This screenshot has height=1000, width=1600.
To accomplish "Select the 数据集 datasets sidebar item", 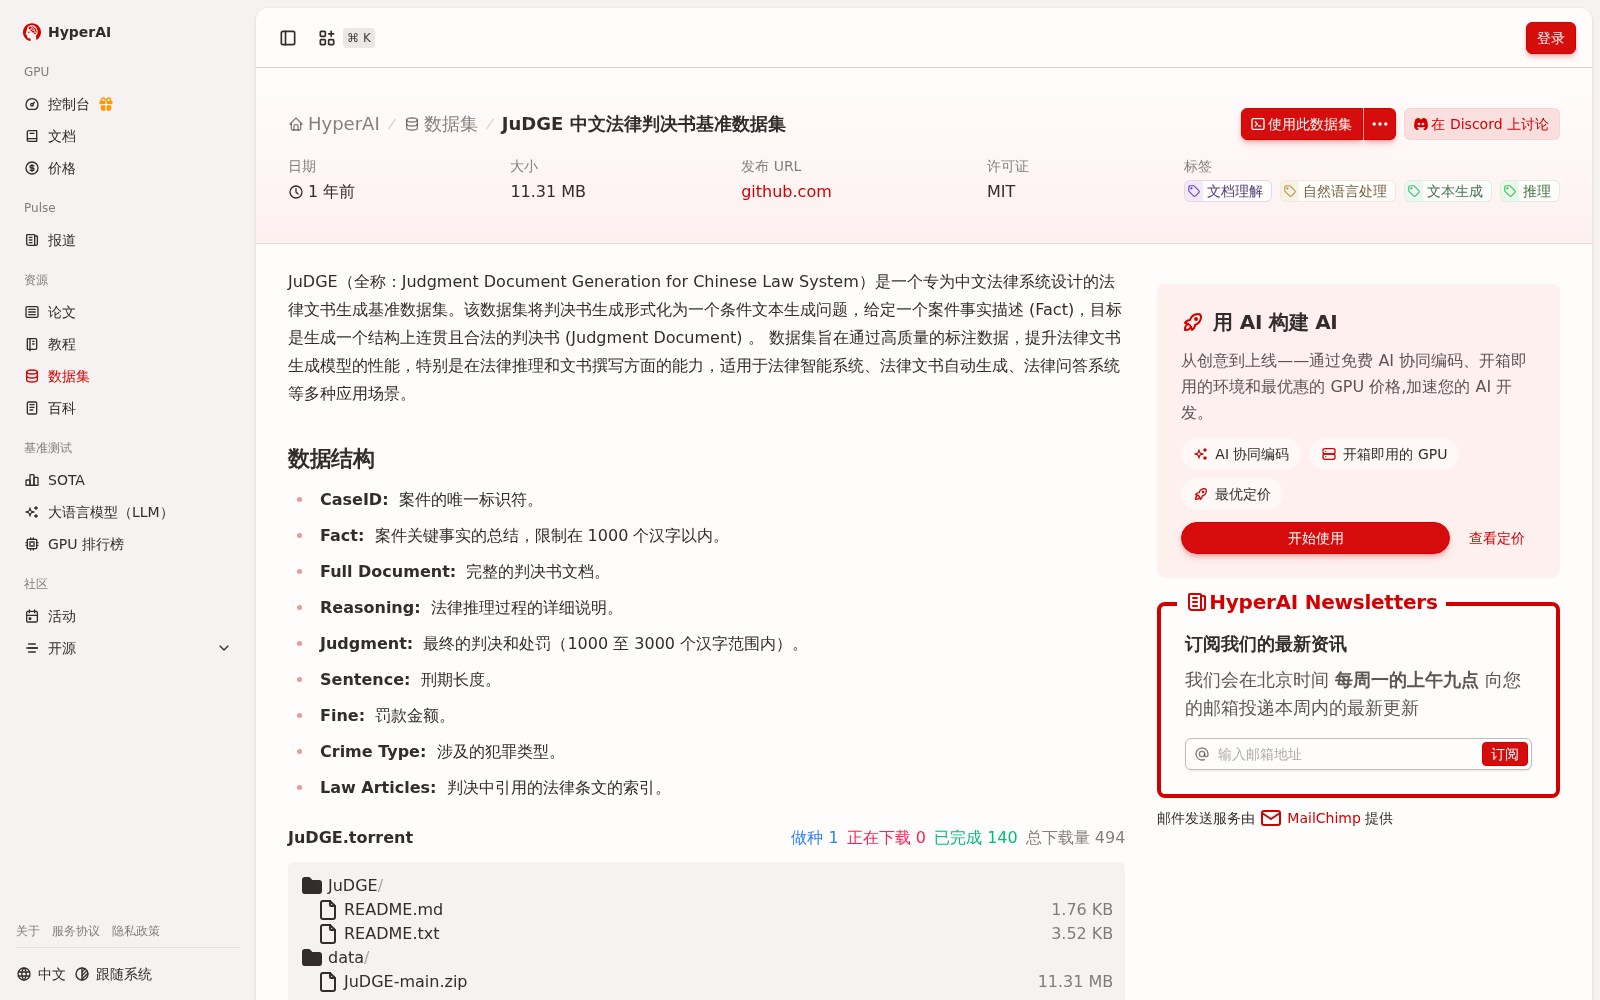I will coord(128,376).
